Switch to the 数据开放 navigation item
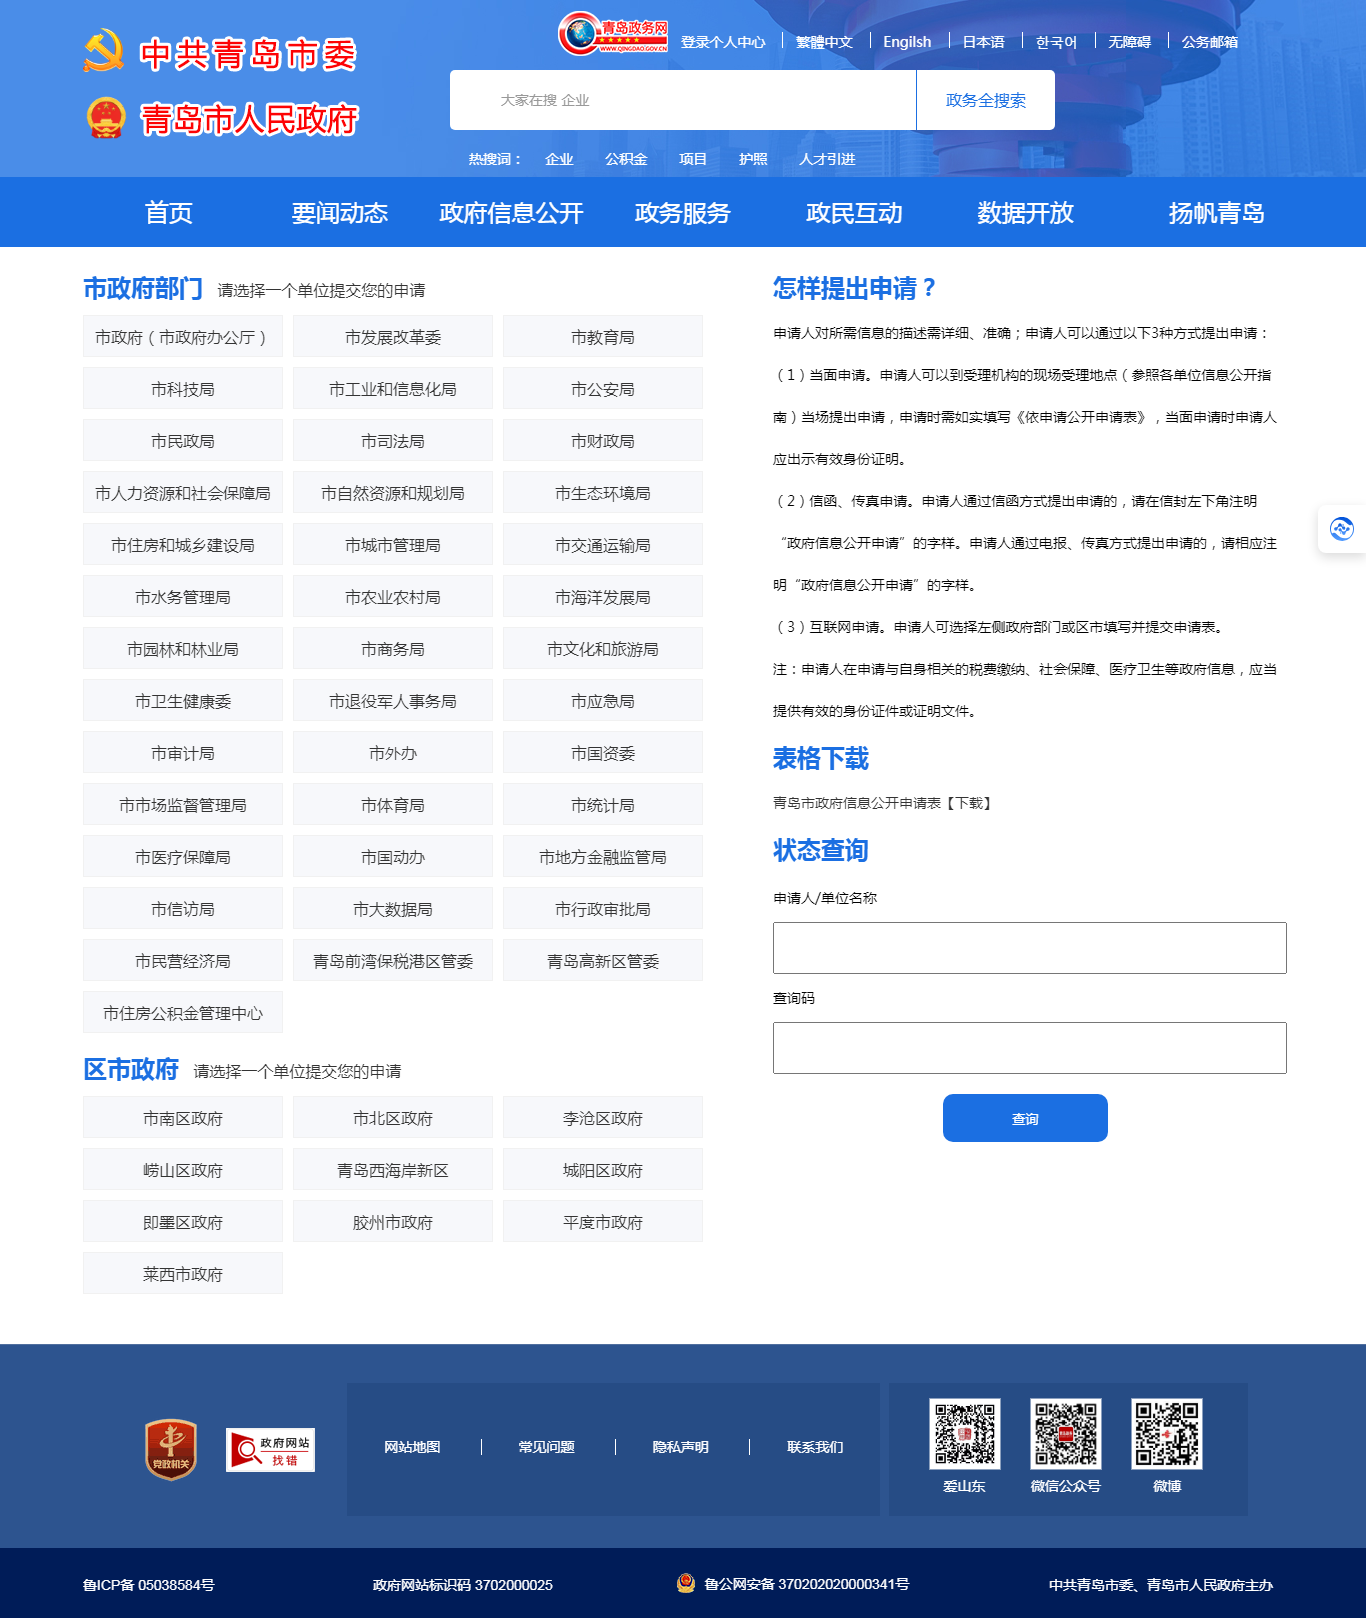This screenshot has height=1623, width=1366. click(x=1025, y=213)
